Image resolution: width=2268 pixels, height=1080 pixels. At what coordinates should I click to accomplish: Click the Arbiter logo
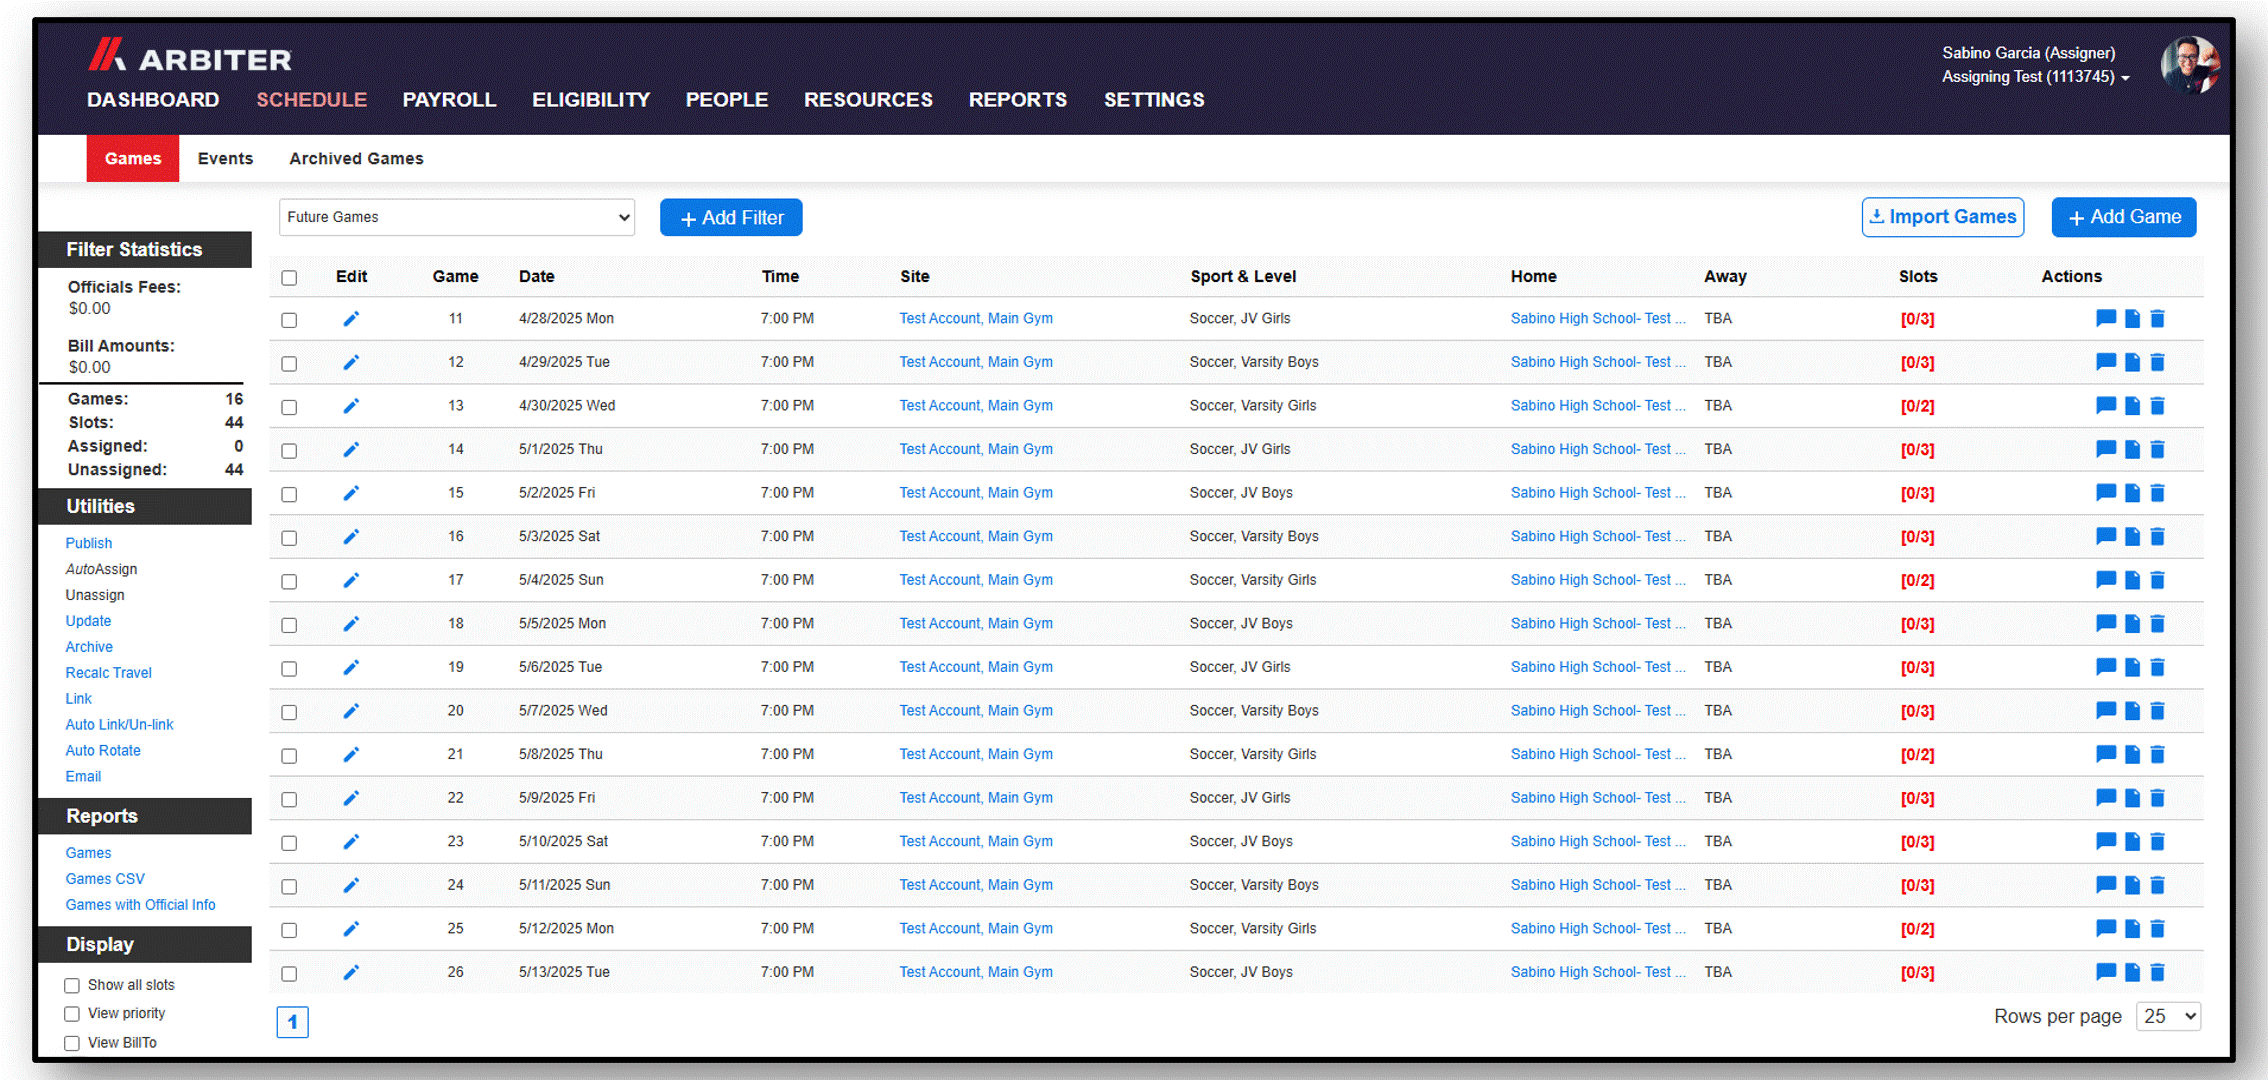coord(190,57)
